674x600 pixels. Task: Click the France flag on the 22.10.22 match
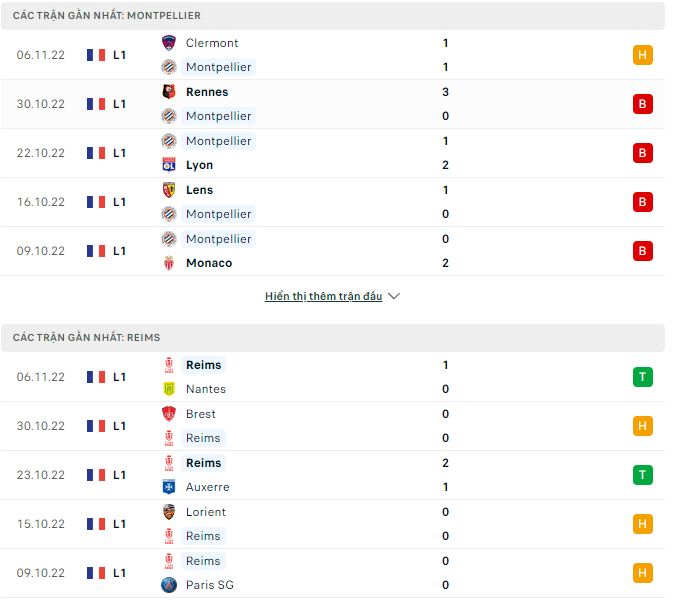(x=96, y=153)
